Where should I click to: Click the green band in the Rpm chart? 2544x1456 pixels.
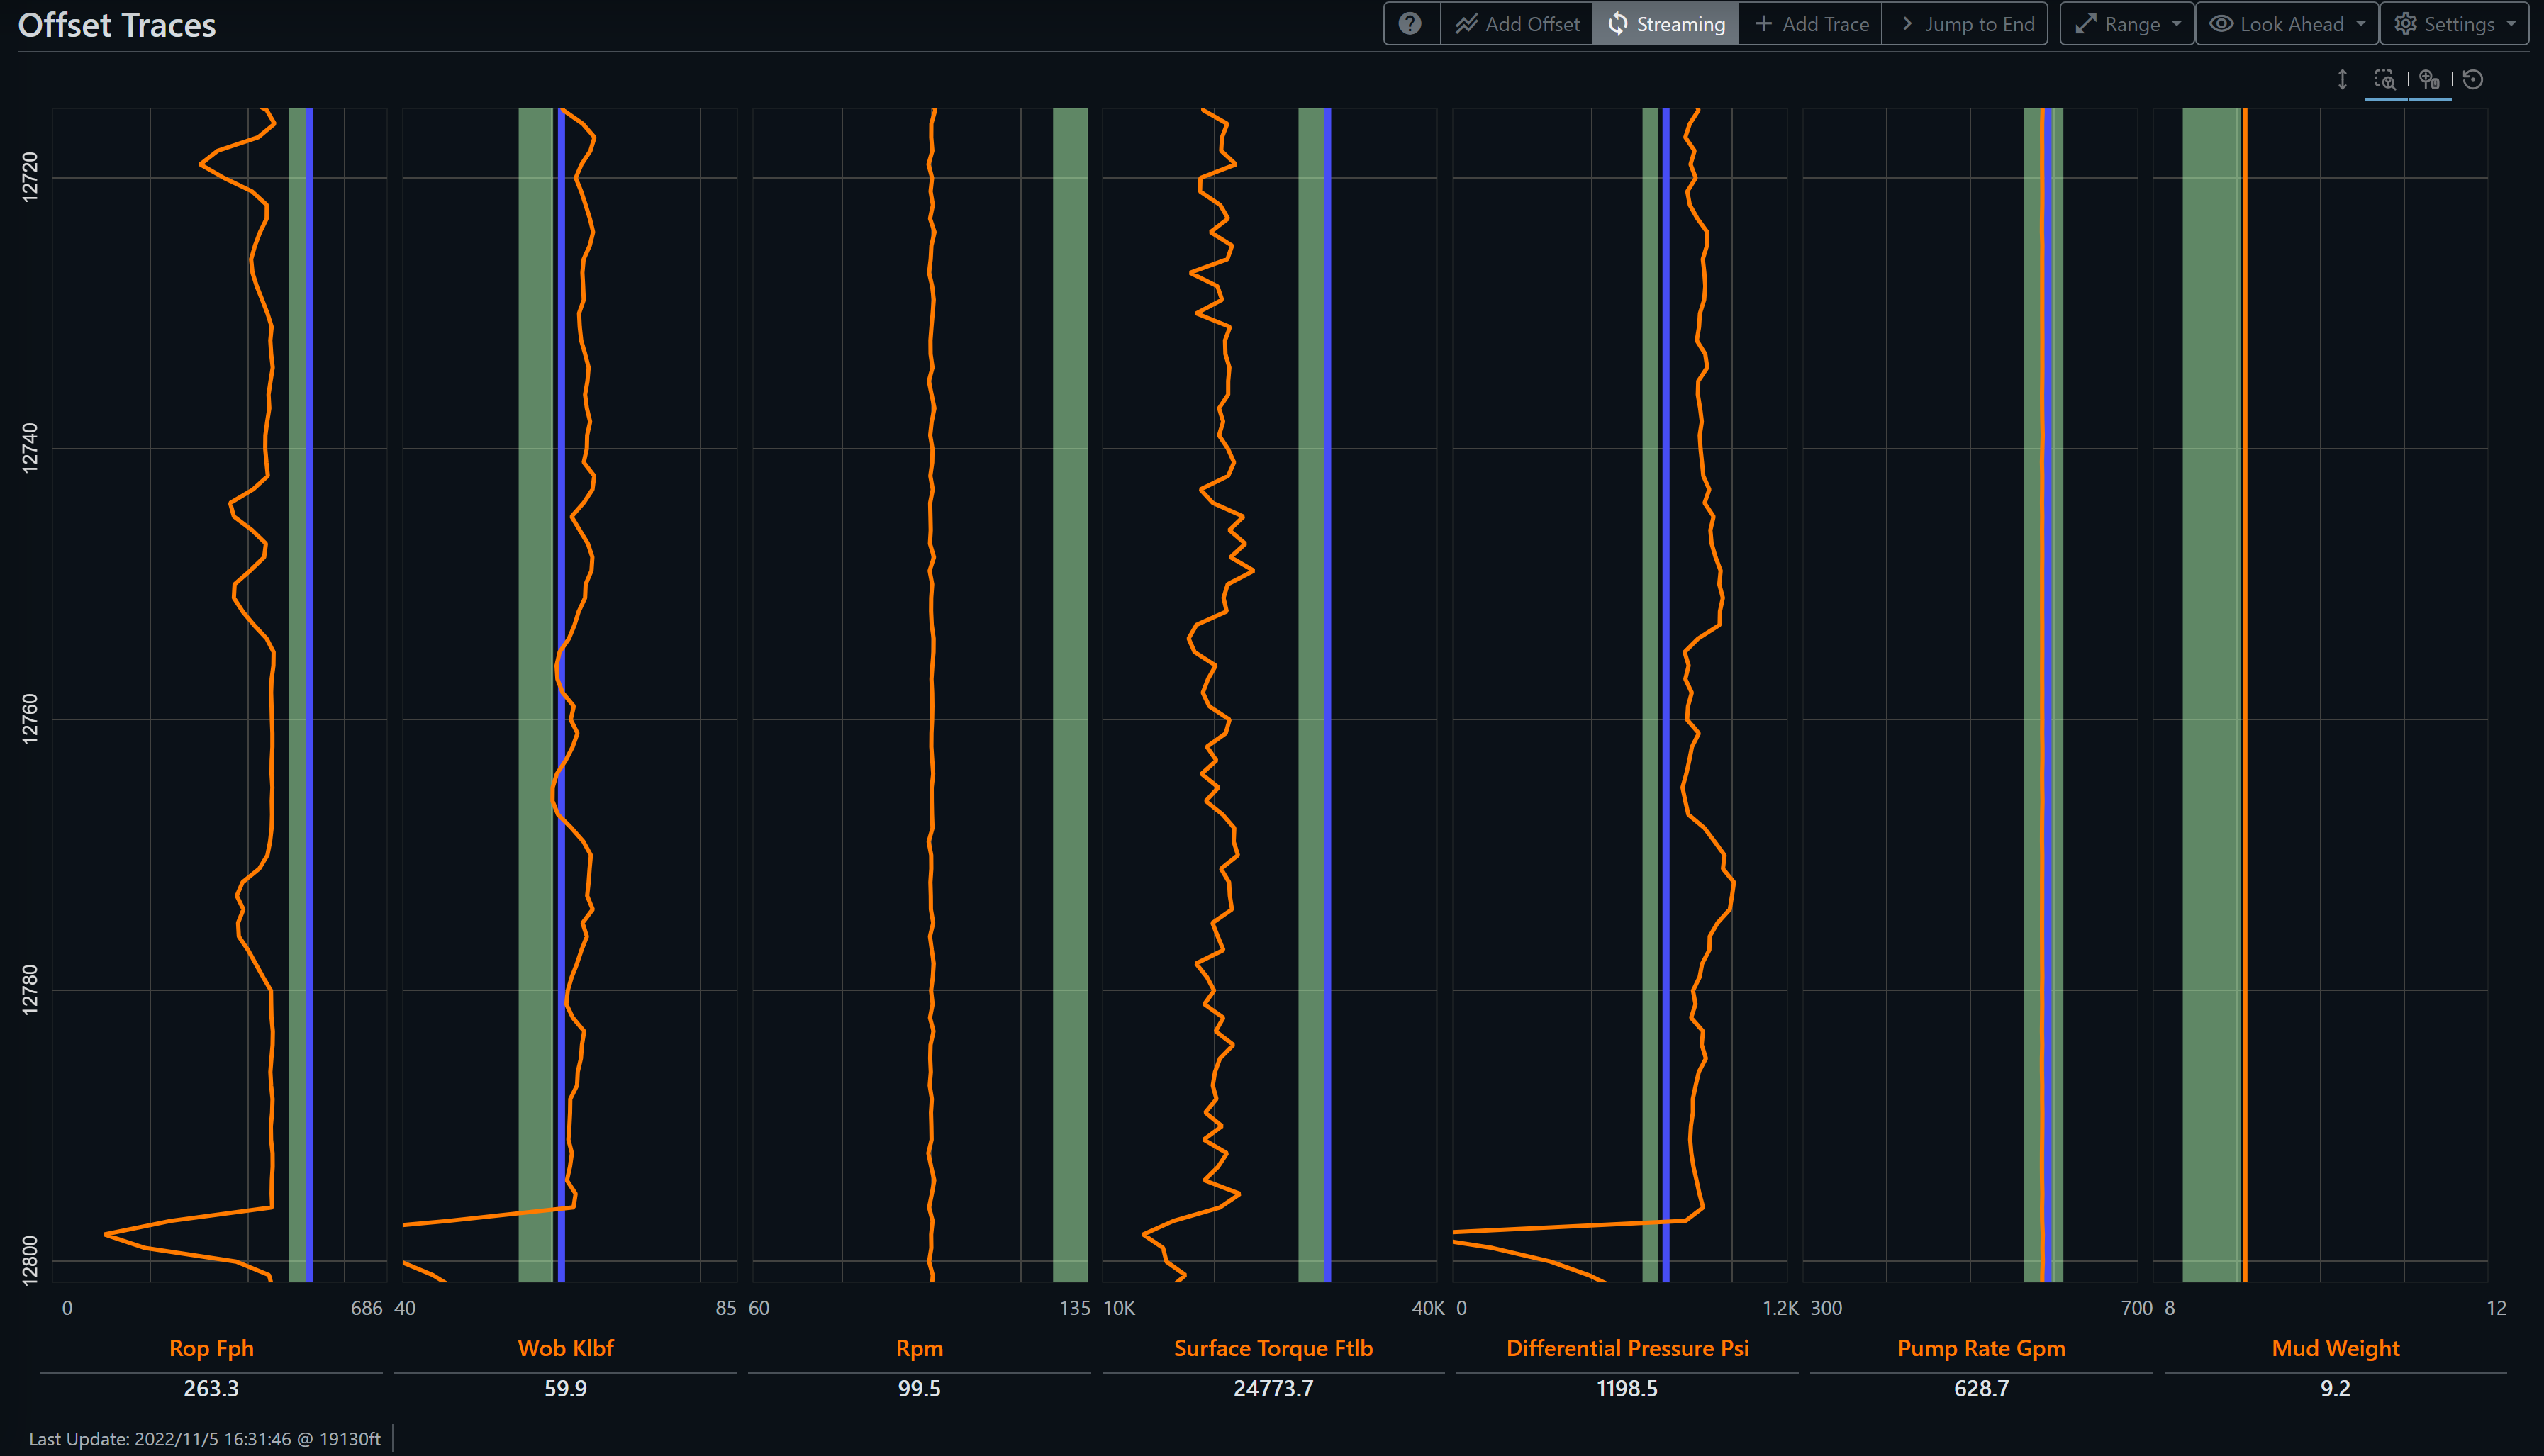click(1070, 695)
